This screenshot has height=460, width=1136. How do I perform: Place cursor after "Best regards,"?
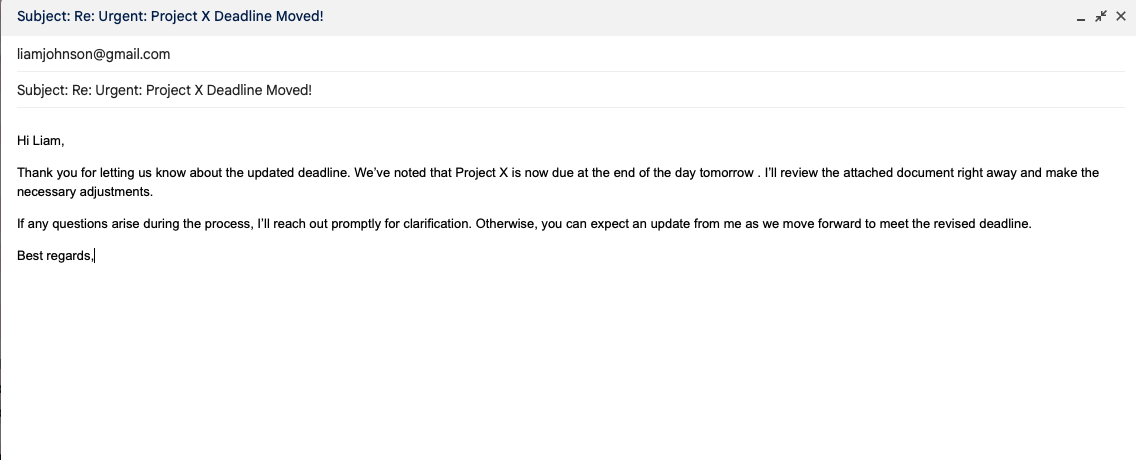[94, 256]
